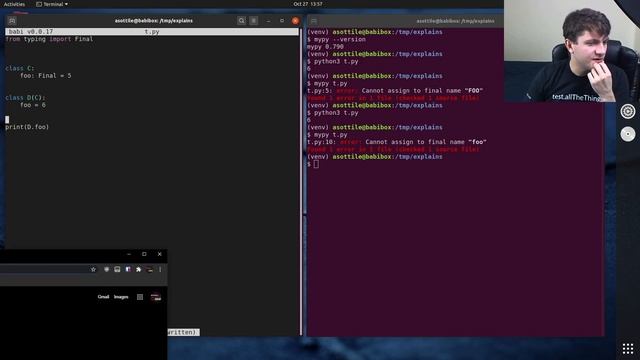Click the 't.py:10: error' output line
Image resolution: width=640 pixels, height=360 pixels.
(397, 142)
